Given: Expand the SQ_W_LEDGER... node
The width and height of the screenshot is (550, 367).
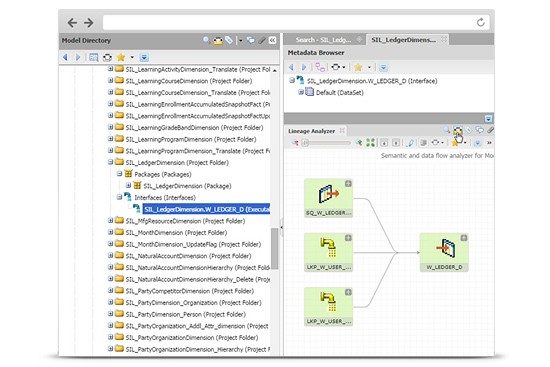Looking at the screenshot, I should pyautogui.click(x=348, y=184).
